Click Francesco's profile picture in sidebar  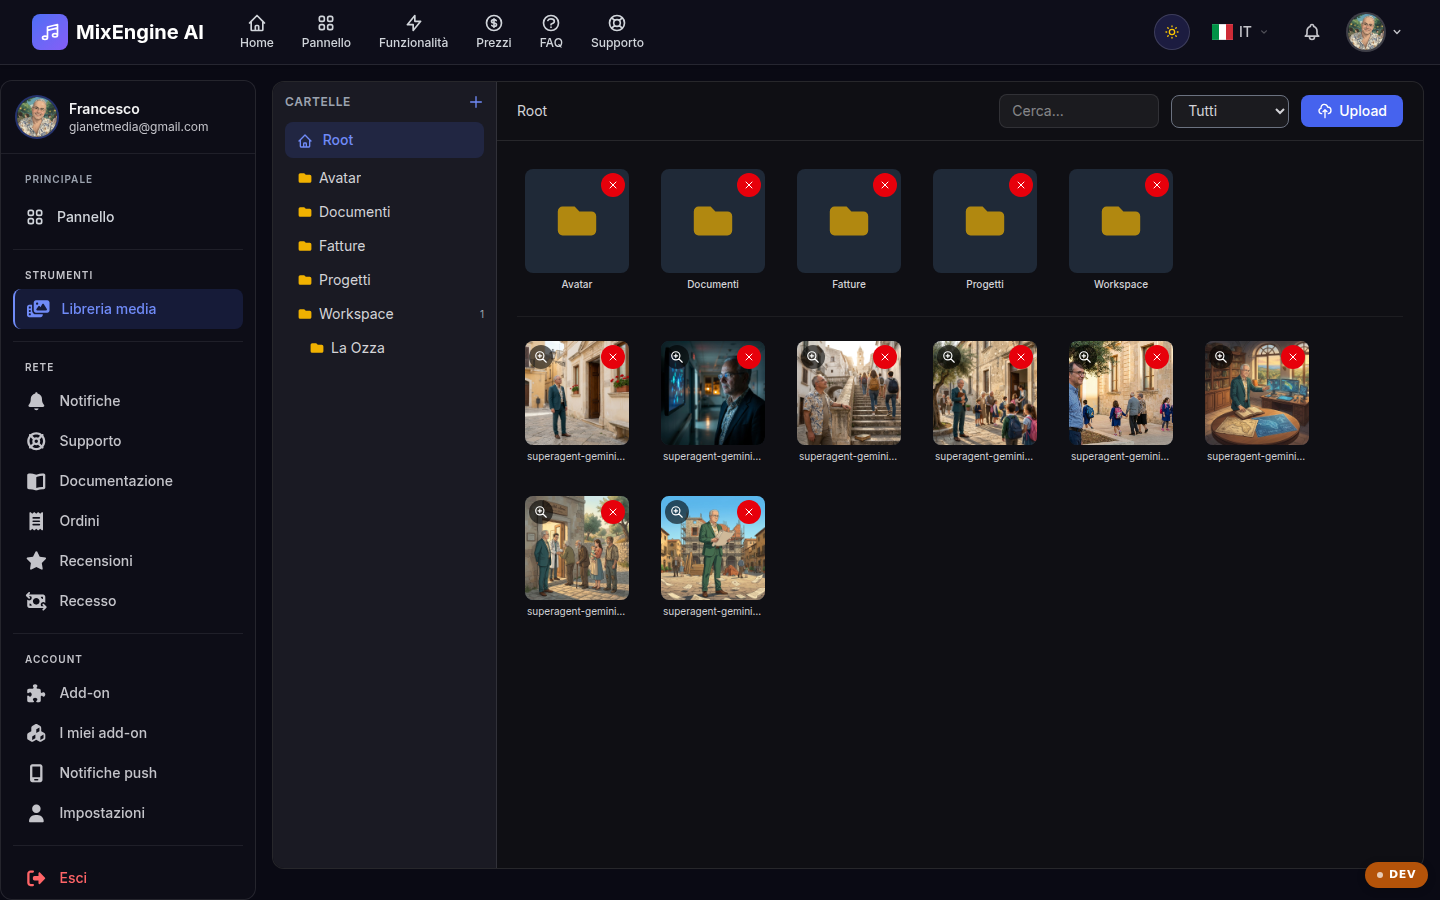(37, 117)
